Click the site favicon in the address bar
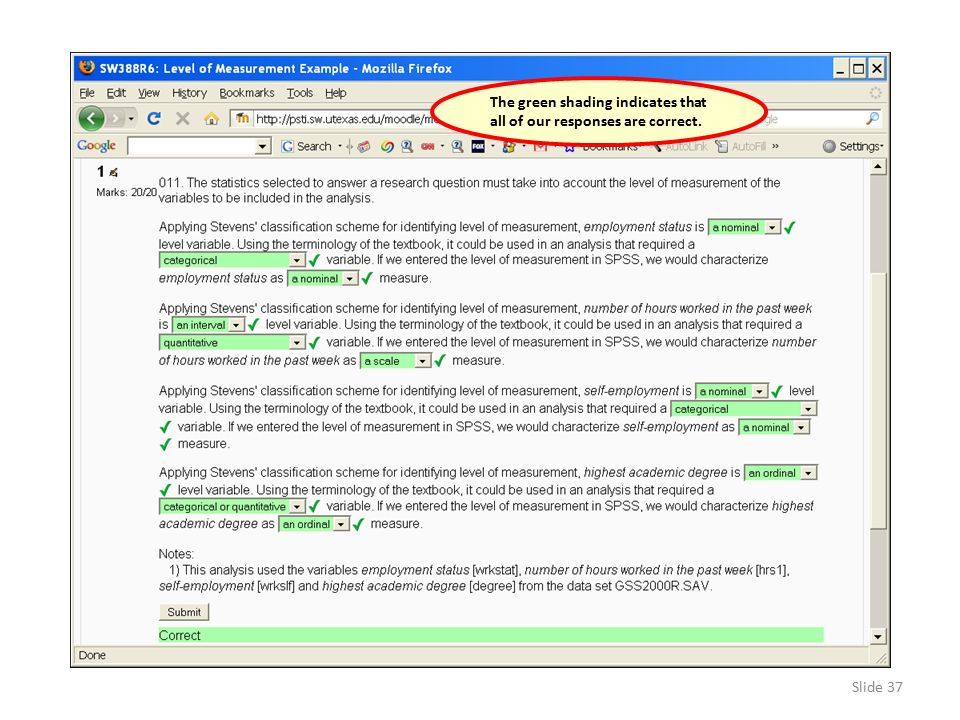Viewport: 960px width, 720px height. [242, 118]
